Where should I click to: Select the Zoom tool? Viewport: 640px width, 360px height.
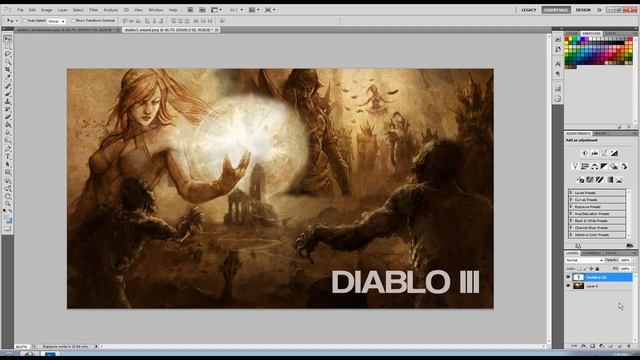[8, 204]
